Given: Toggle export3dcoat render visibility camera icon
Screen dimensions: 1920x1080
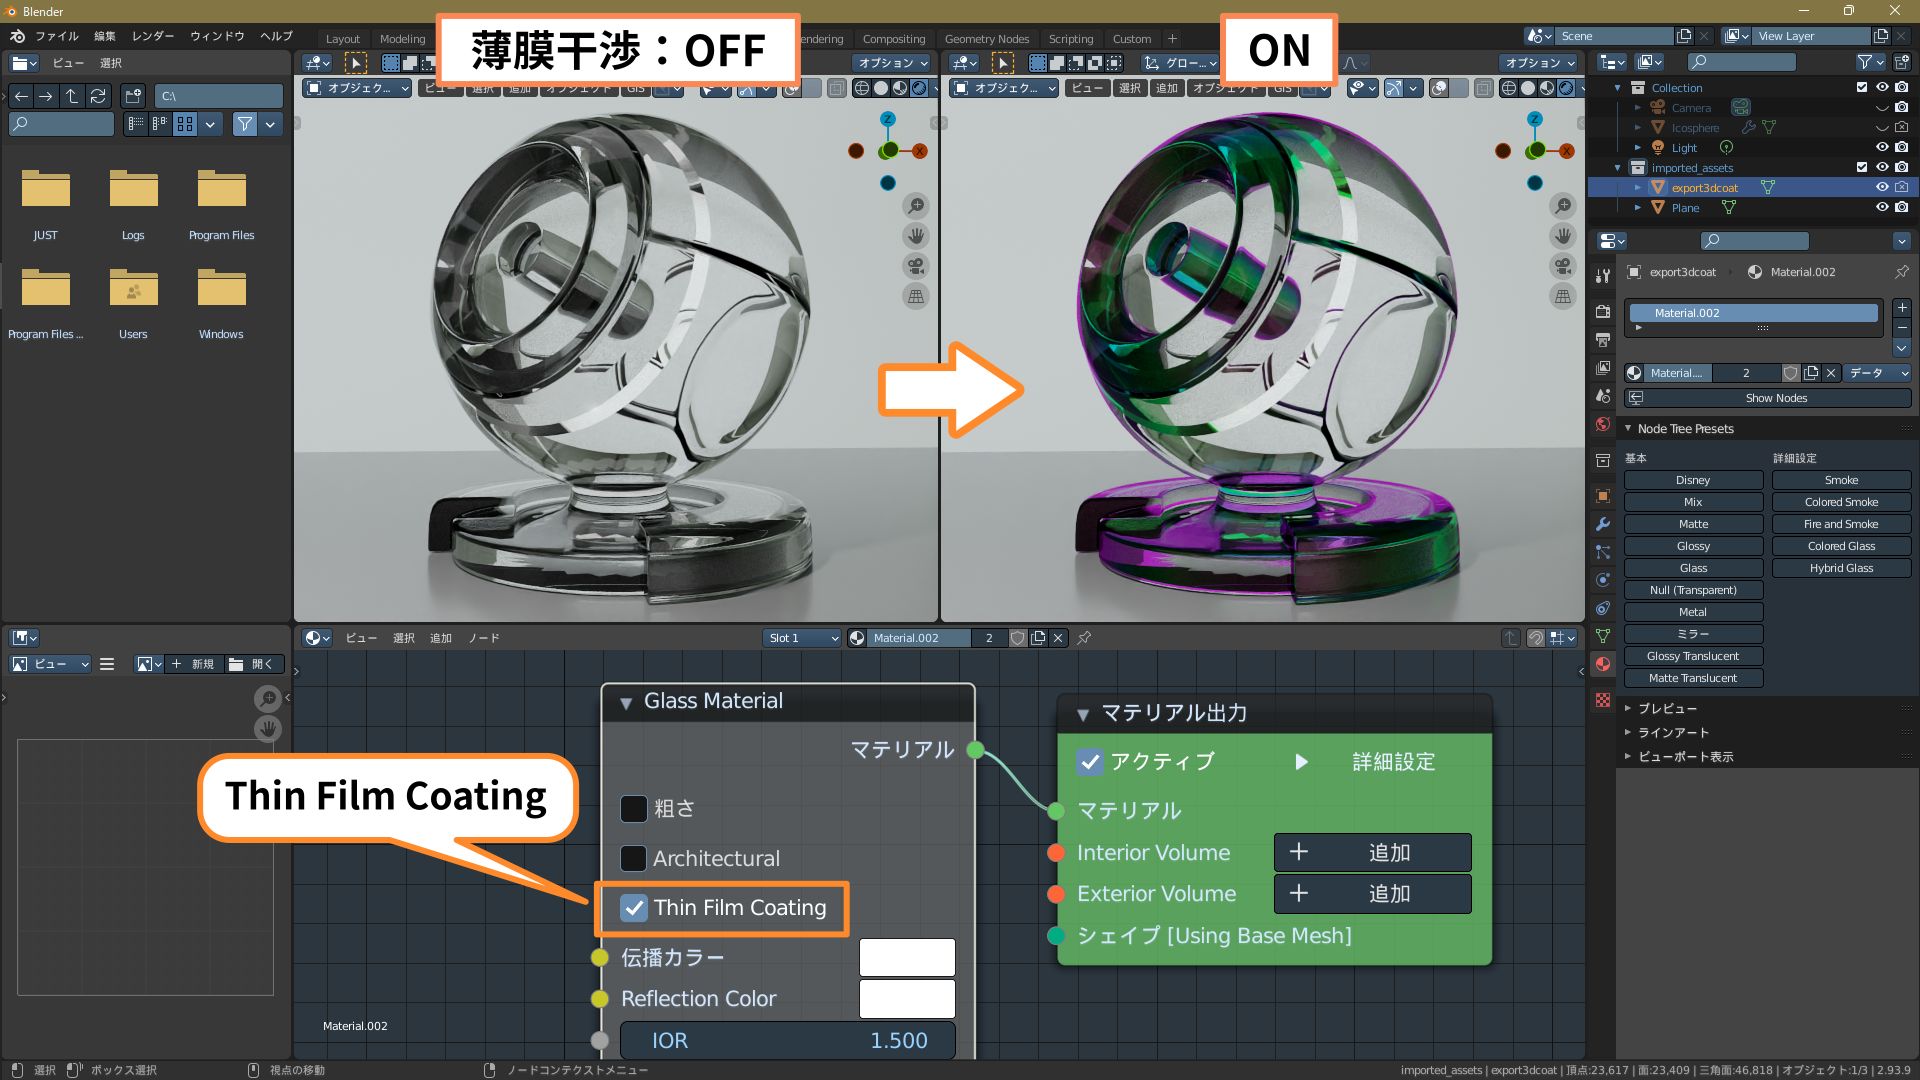Looking at the screenshot, I should click(x=1901, y=187).
